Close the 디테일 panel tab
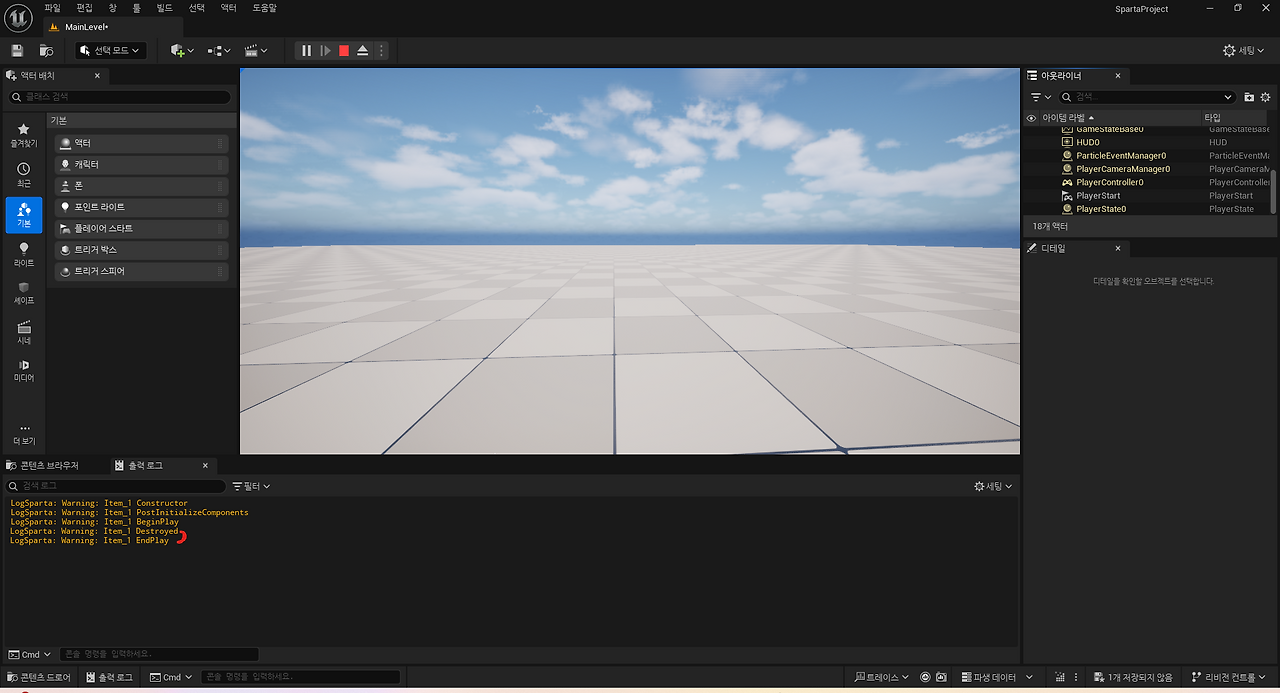This screenshot has height=693, width=1280. tap(1118, 248)
